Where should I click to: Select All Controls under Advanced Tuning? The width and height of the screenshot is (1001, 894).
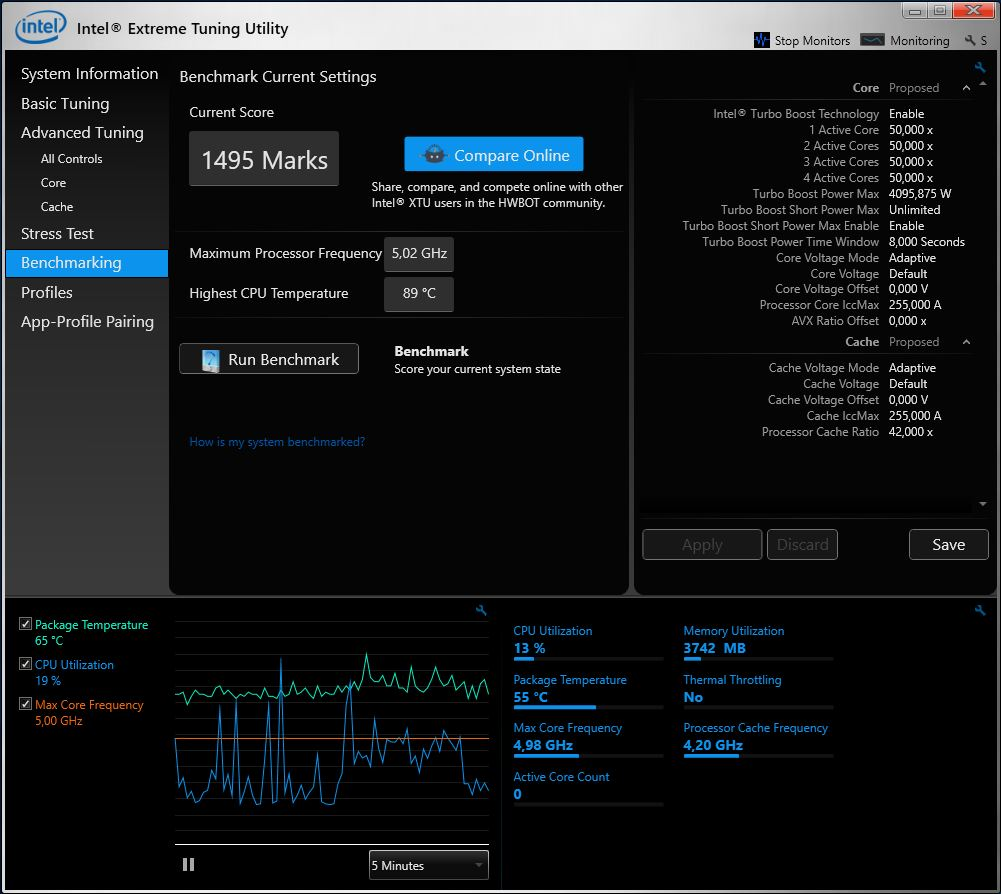coord(72,159)
